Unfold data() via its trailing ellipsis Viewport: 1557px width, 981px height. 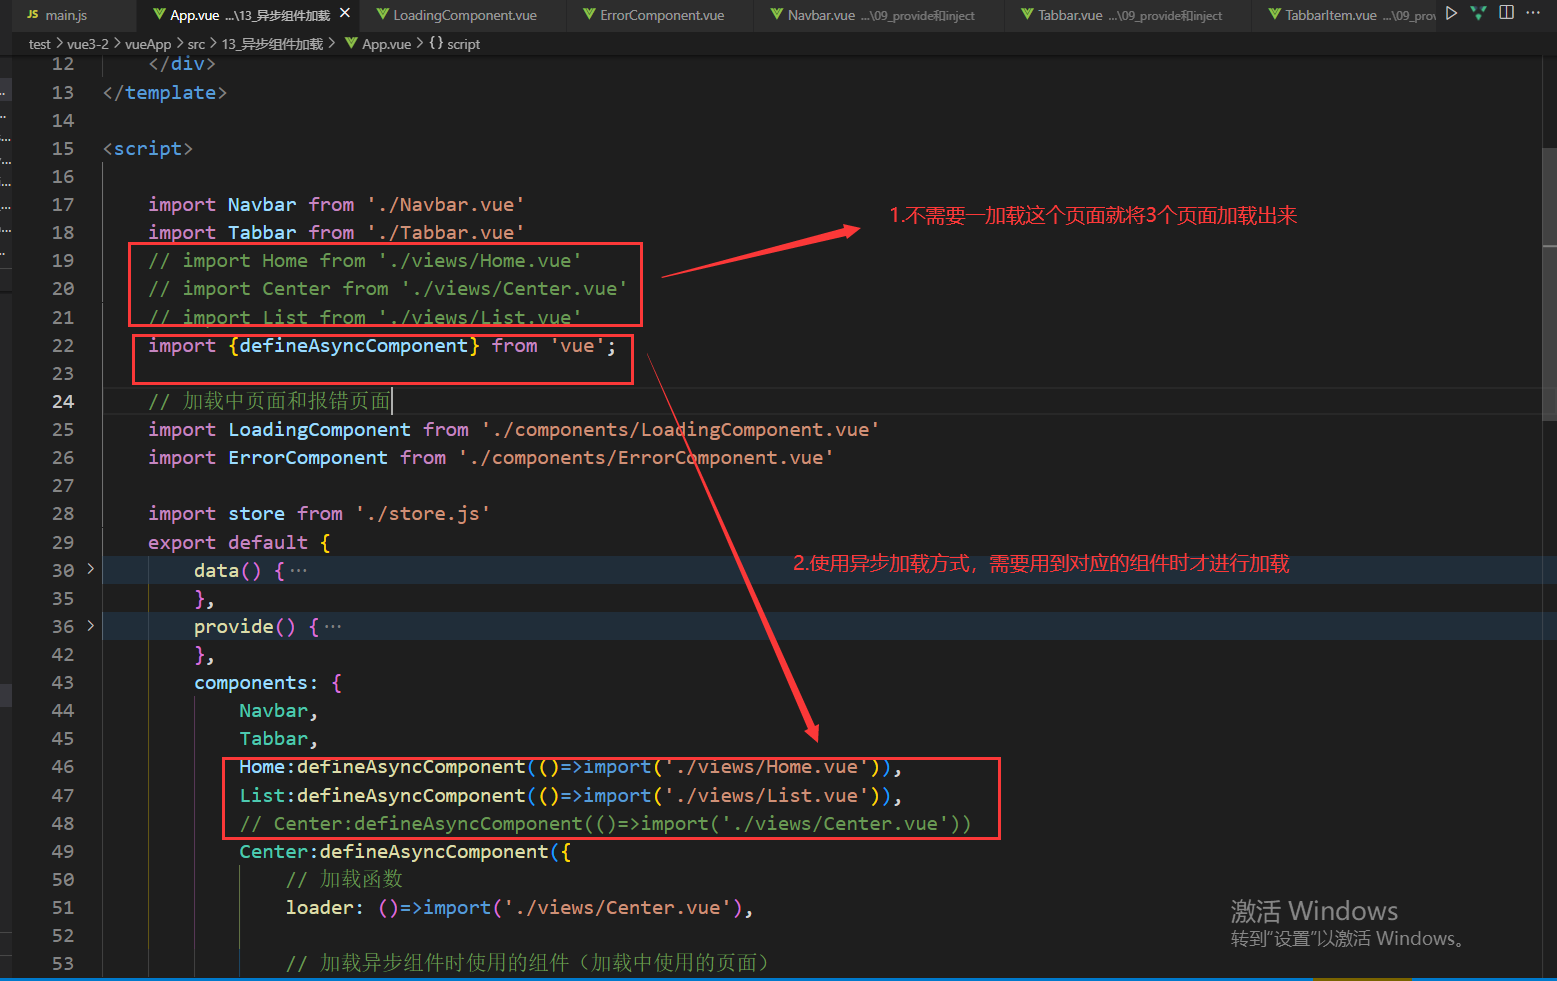(x=299, y=571)
